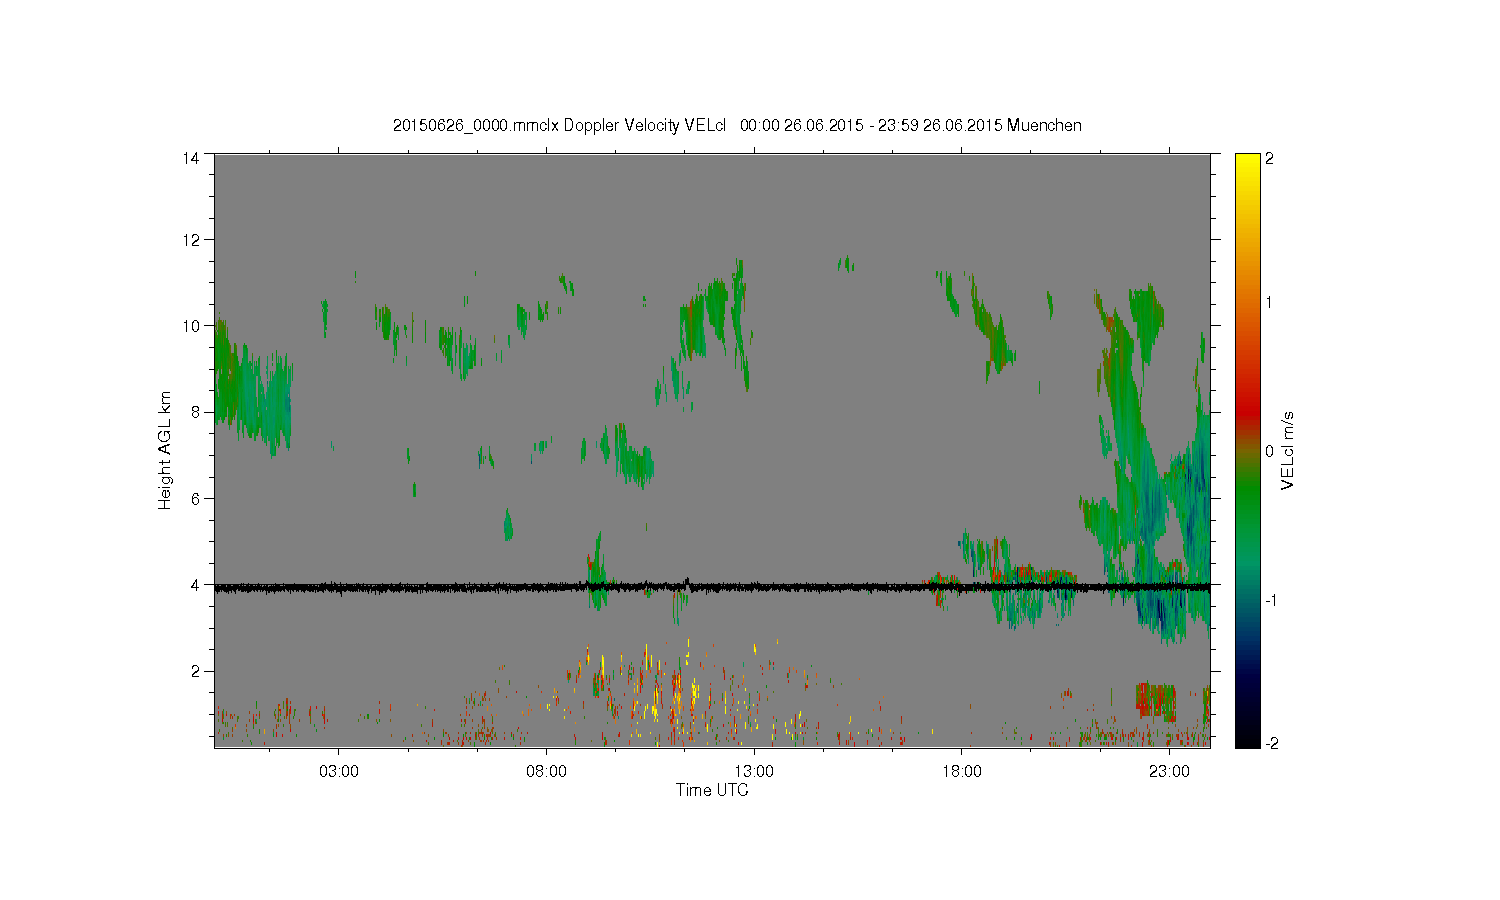This screenshot has width=1500, height=900.
Task: Click the black bottom of the colorbar
Action: coord(1247,738)
